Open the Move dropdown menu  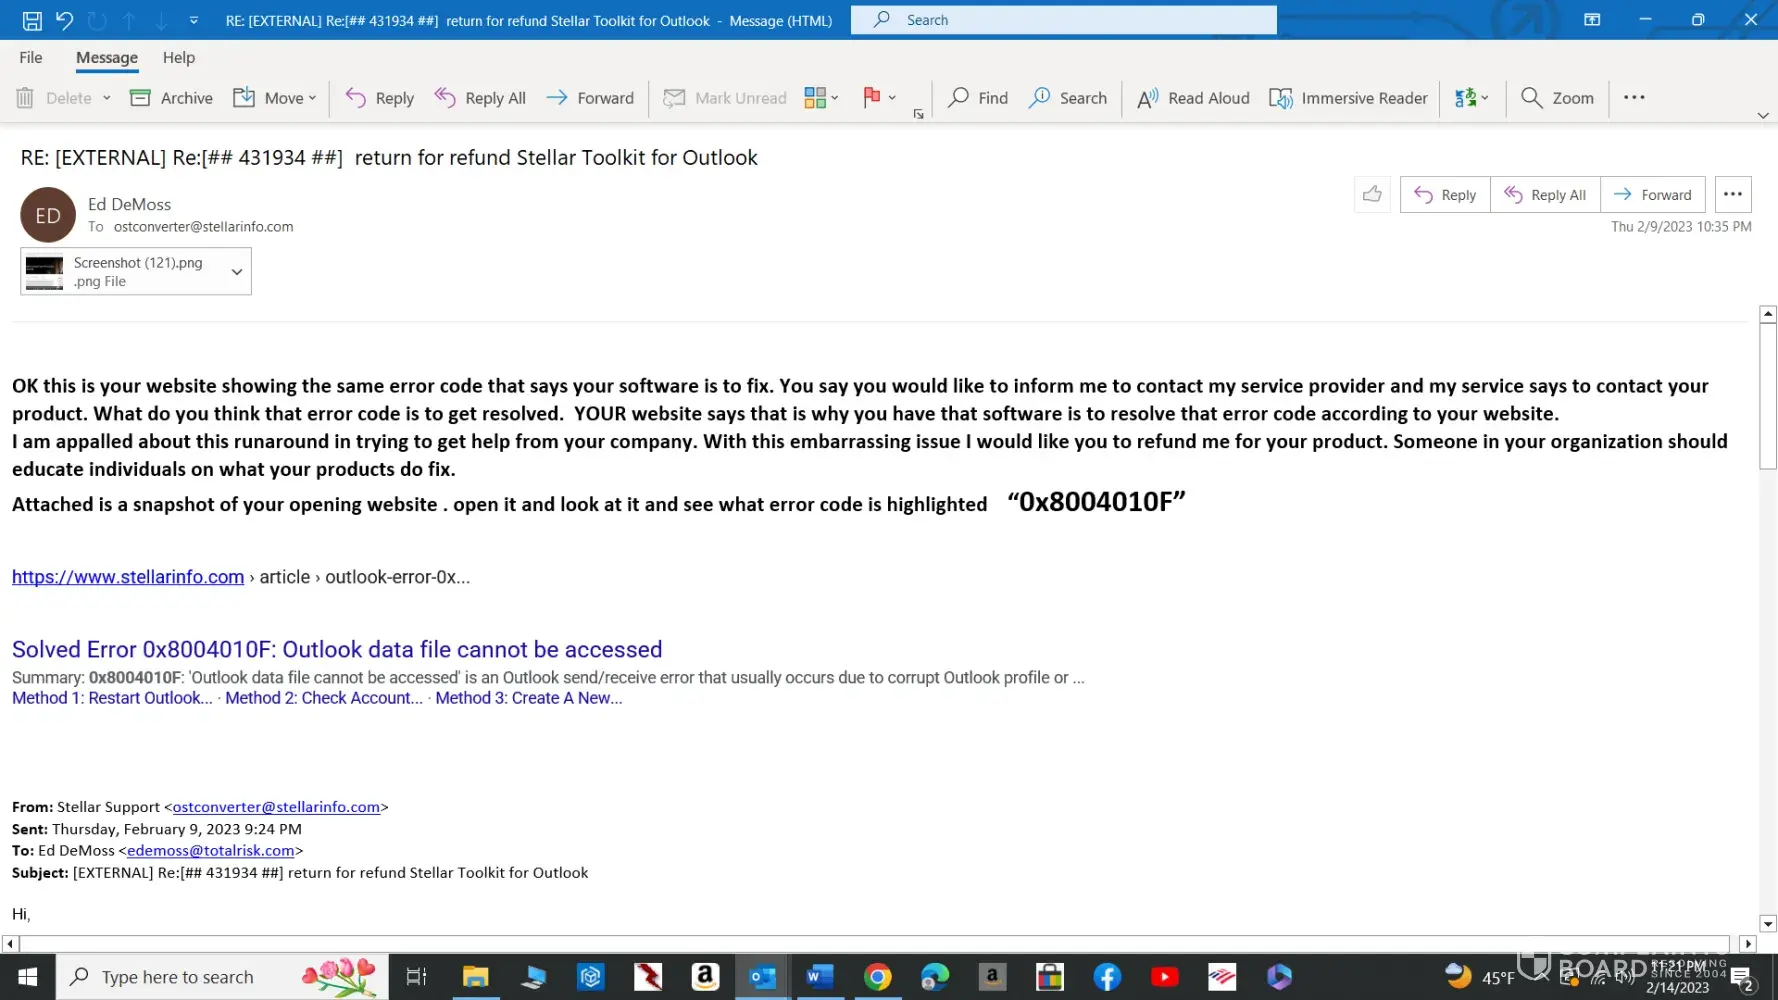275,98
